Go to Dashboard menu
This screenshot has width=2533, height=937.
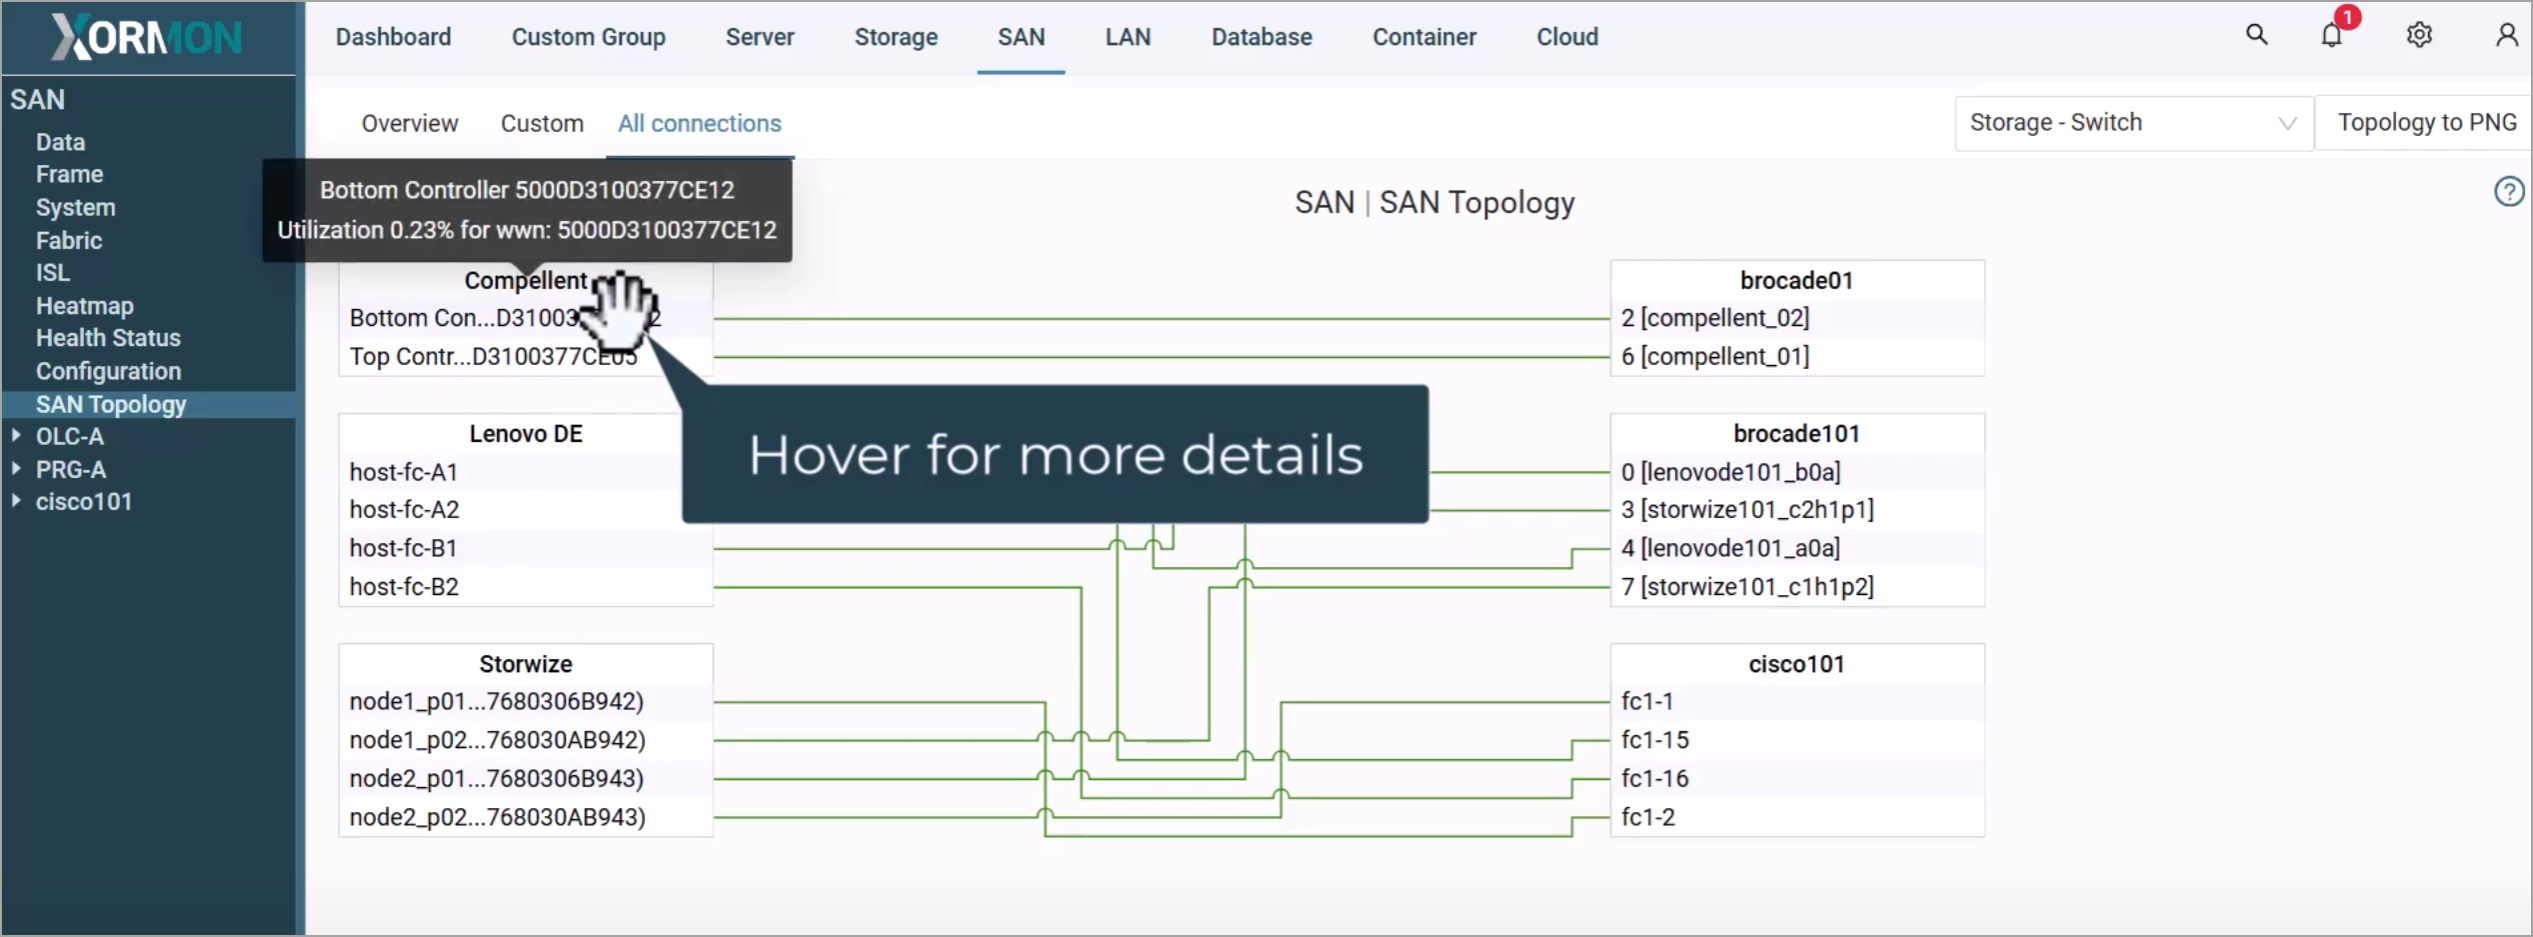[x=393, y=37]
